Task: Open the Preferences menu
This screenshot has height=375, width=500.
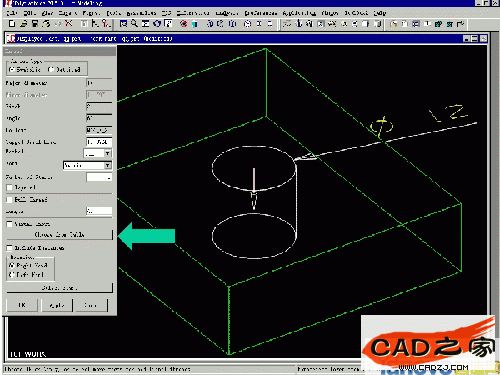Action: pos(261,13)
